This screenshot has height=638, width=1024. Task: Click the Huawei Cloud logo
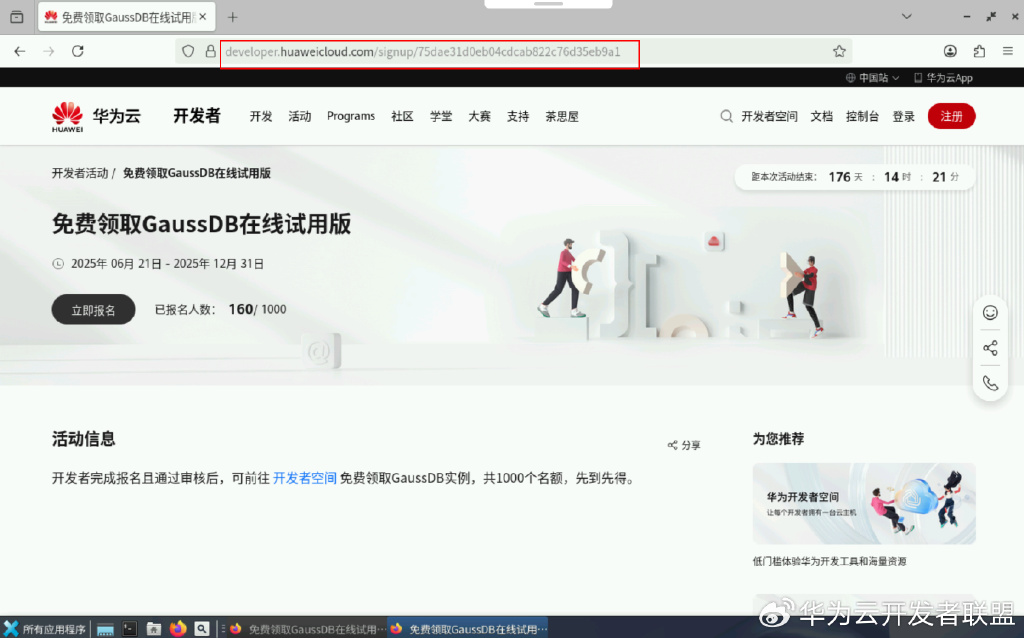(x=96, y=116)
